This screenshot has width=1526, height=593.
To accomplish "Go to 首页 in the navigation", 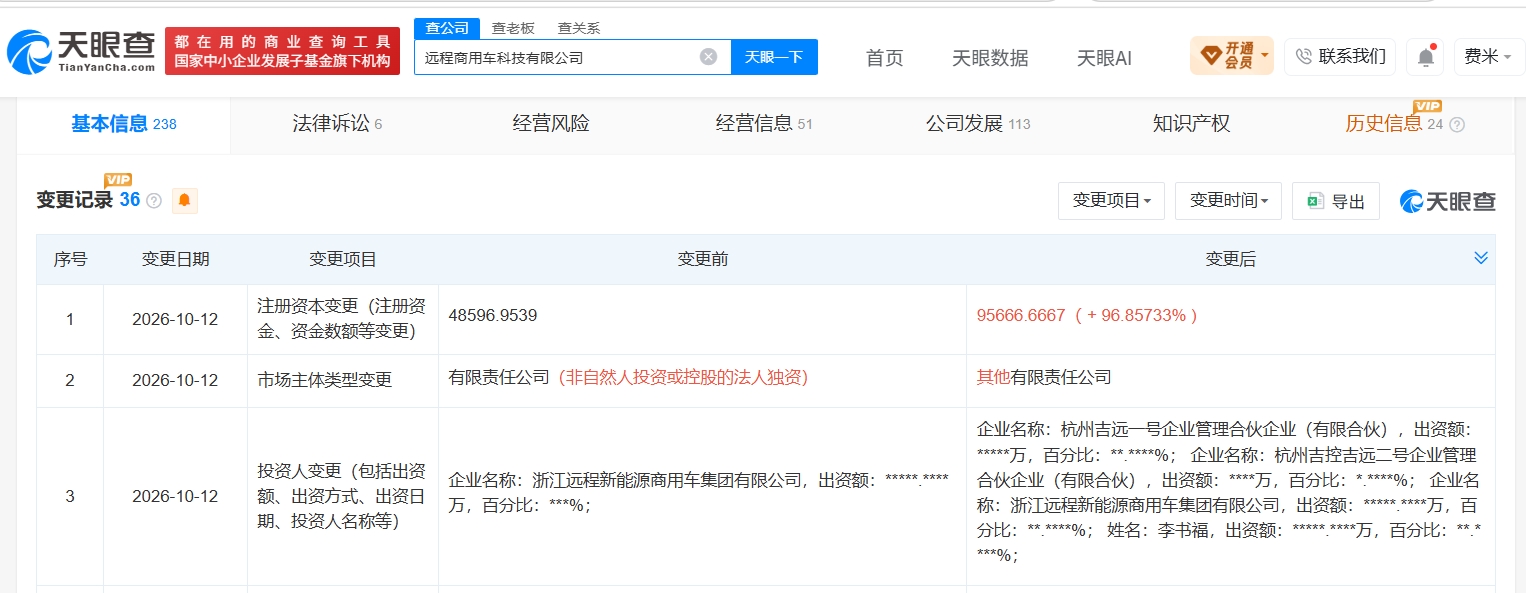I will click(884, 58).
